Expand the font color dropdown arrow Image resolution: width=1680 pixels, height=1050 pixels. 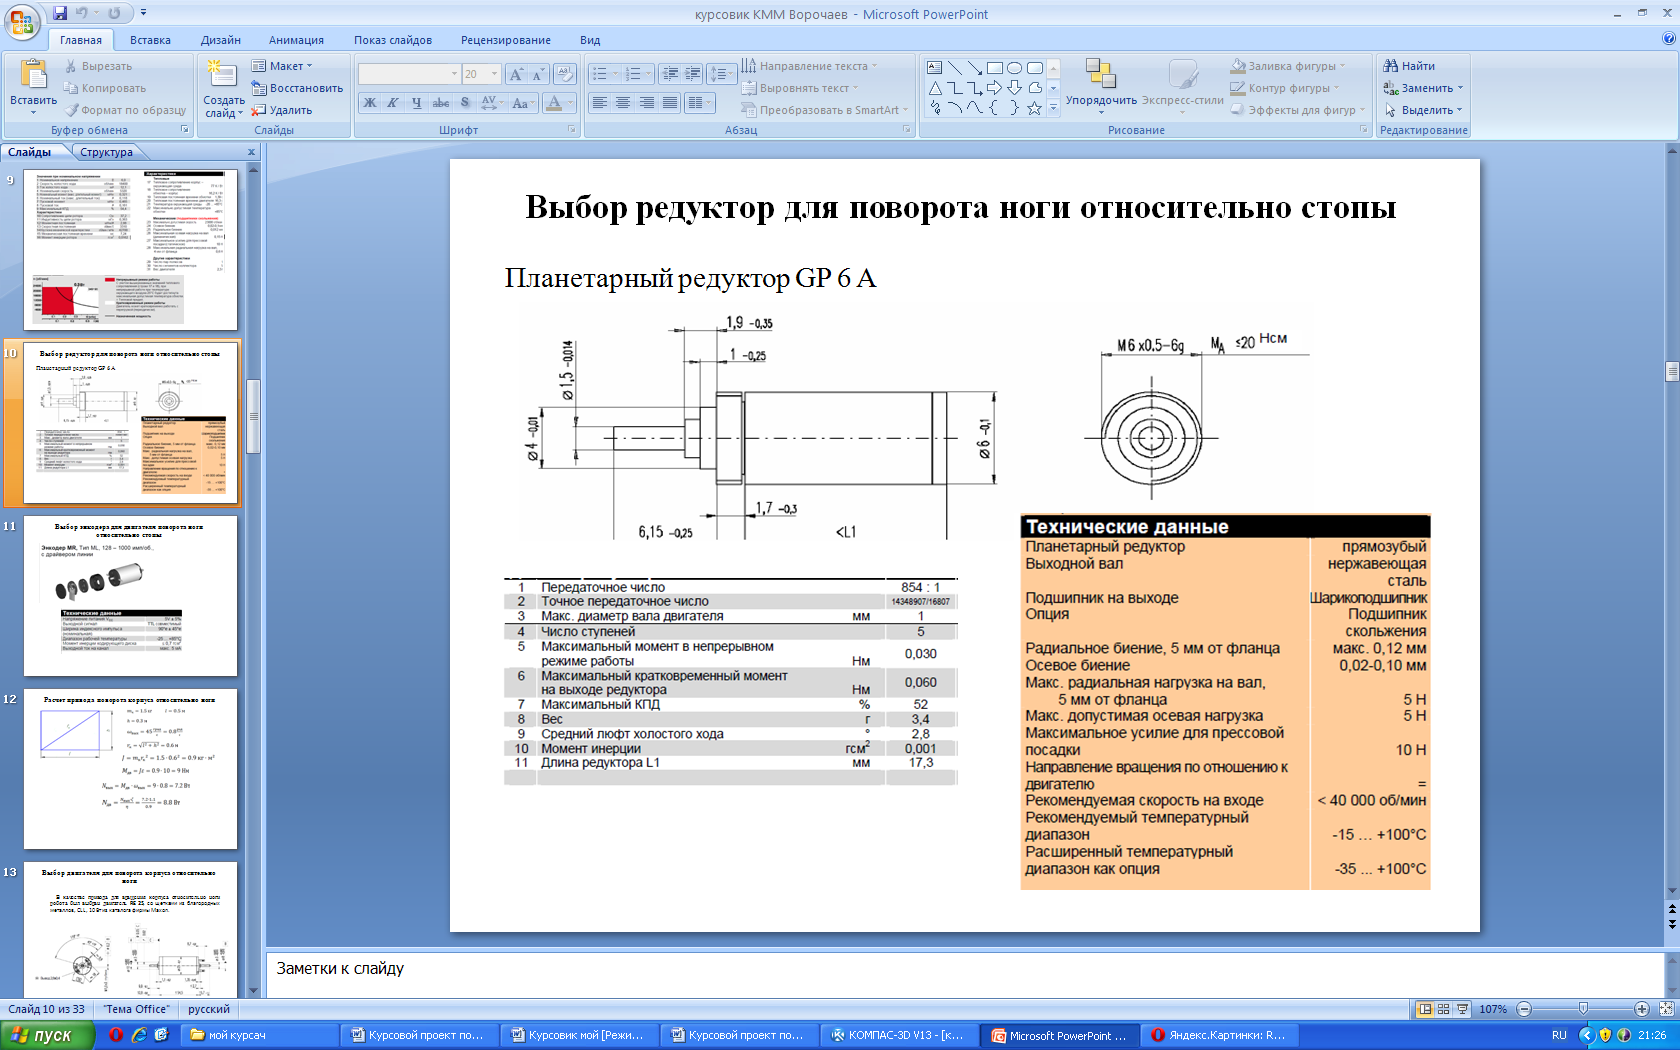click(x=571, y=103)
